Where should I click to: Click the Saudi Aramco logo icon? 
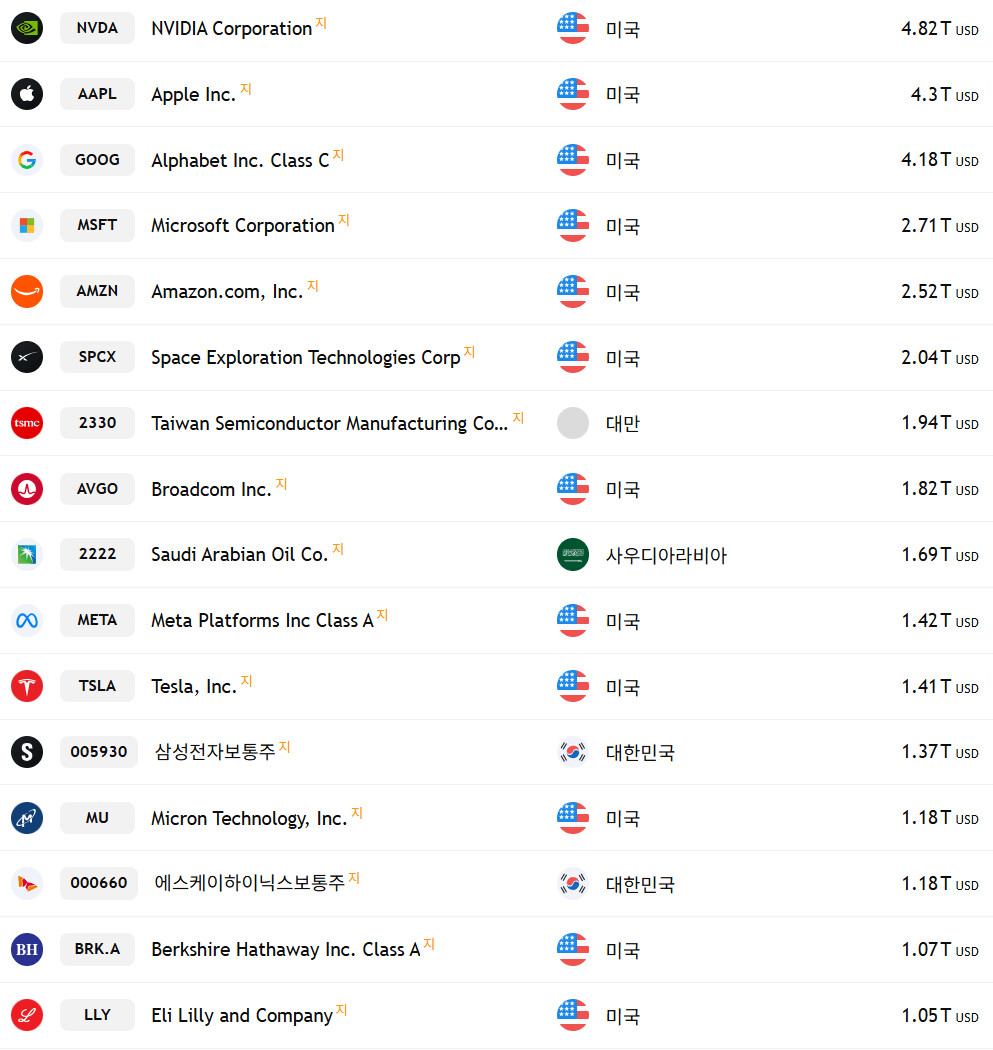coord(27,554)
